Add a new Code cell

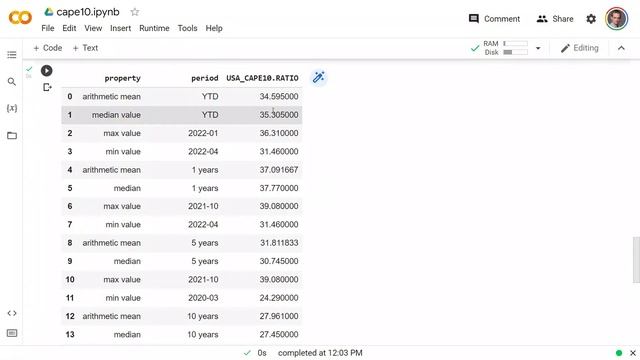tap(48, 48)
